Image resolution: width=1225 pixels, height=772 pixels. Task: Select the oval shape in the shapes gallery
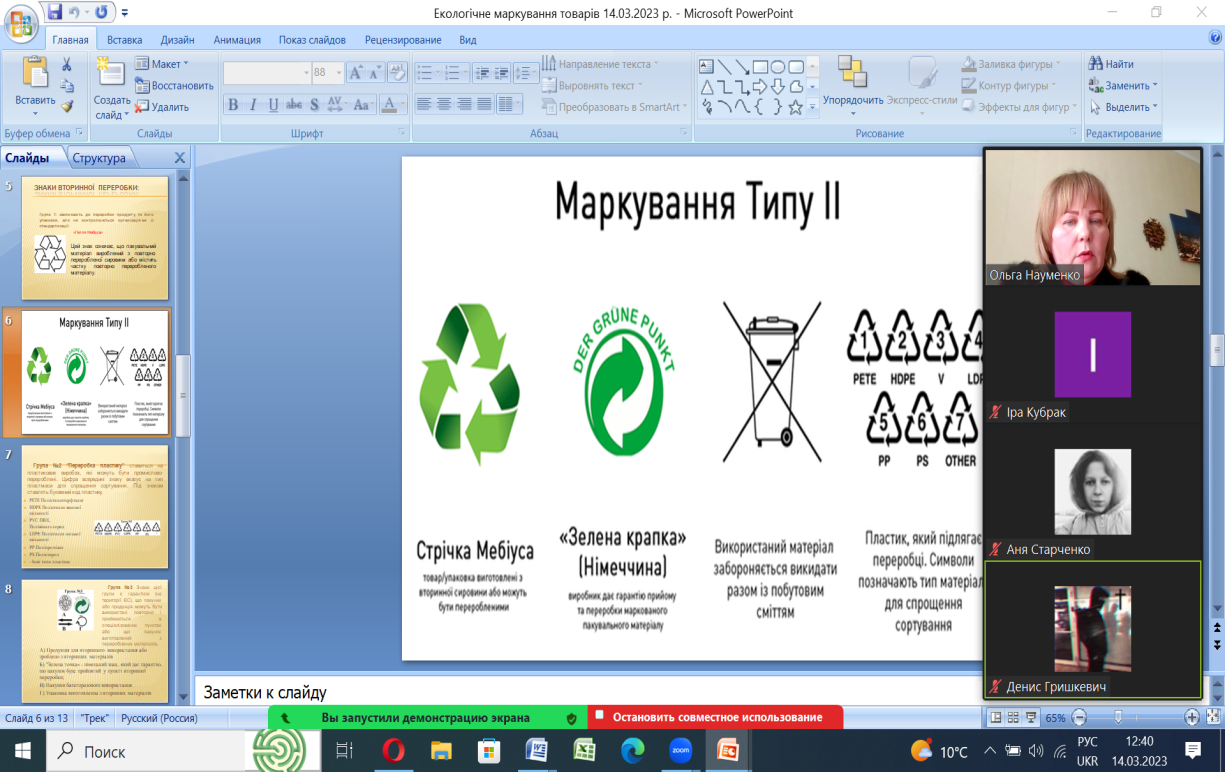point(777,67)
